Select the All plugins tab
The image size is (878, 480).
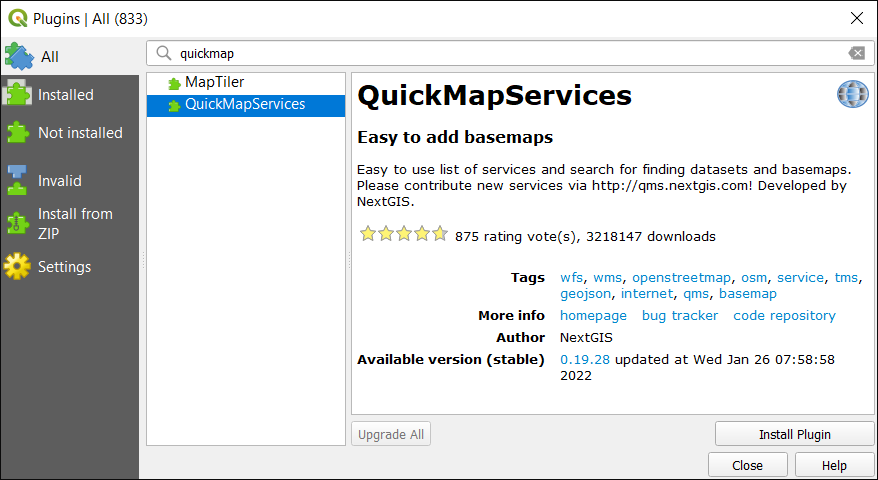69,57
